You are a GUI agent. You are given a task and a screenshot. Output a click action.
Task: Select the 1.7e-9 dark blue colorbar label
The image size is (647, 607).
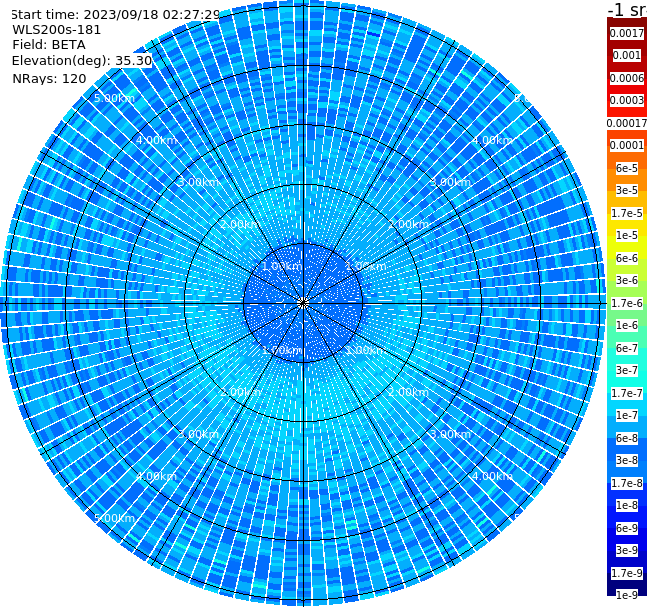pyautogui.click(x=627, y=573)
